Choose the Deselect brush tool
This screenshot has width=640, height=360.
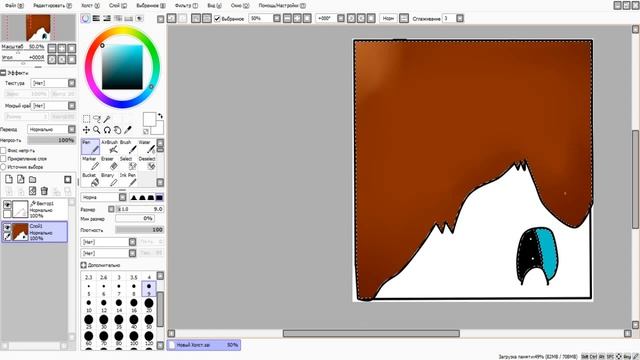click(147, 163)
